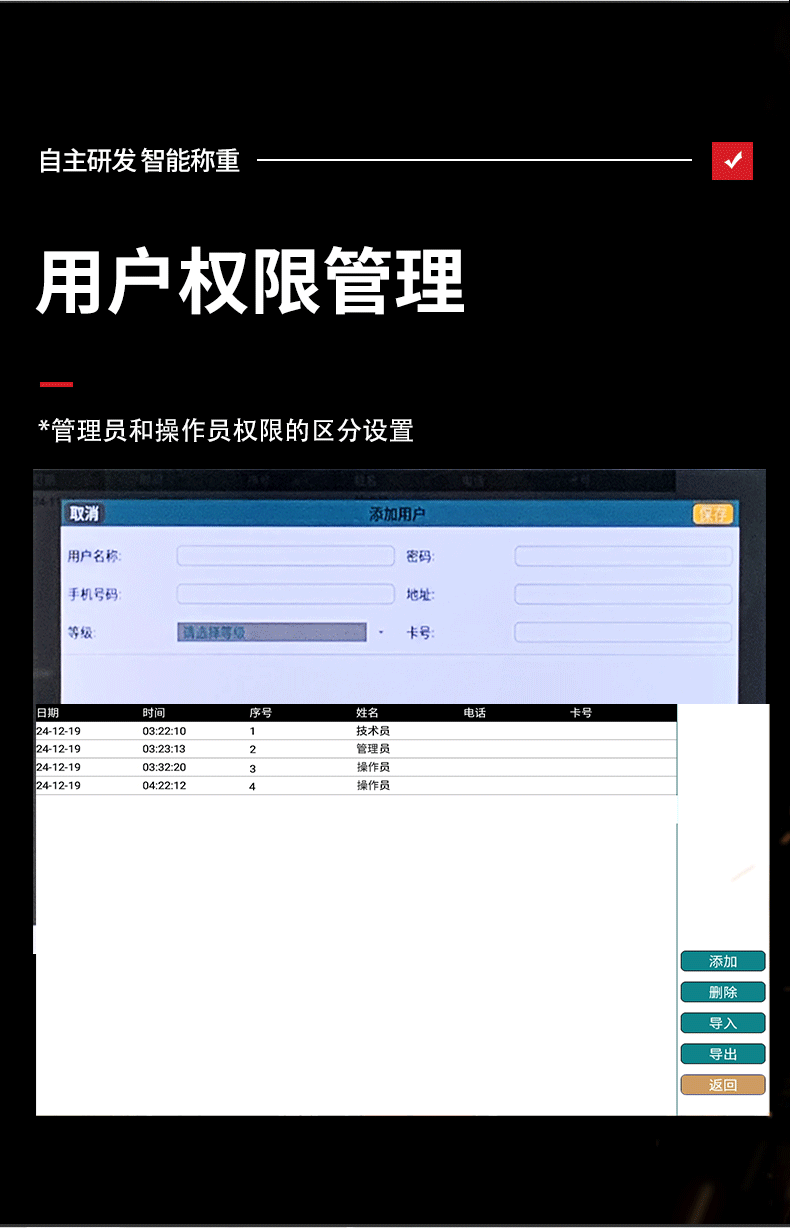The height and width of the screenshot is (1228, 790).
Task: Pick row number 4 logged at 04:22:12
Action: [x=355, y=786]
